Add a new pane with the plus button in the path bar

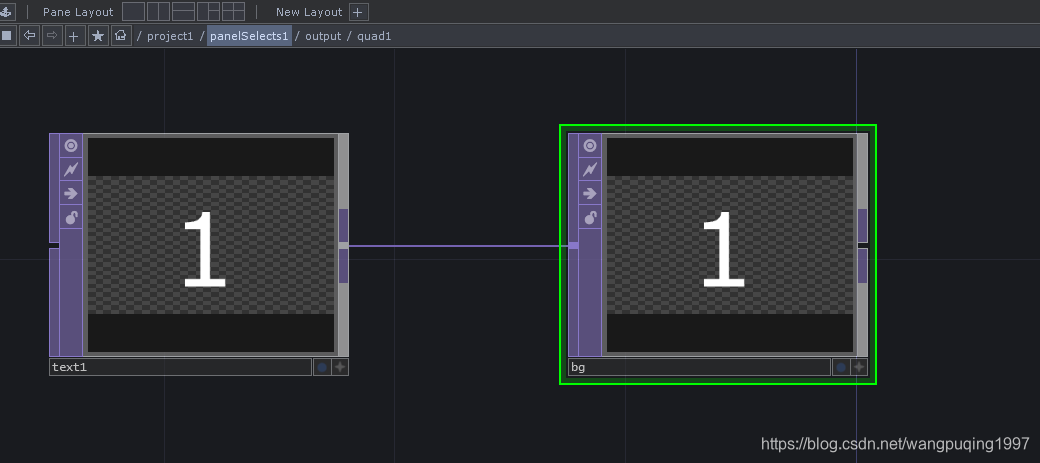pos(74,36)
